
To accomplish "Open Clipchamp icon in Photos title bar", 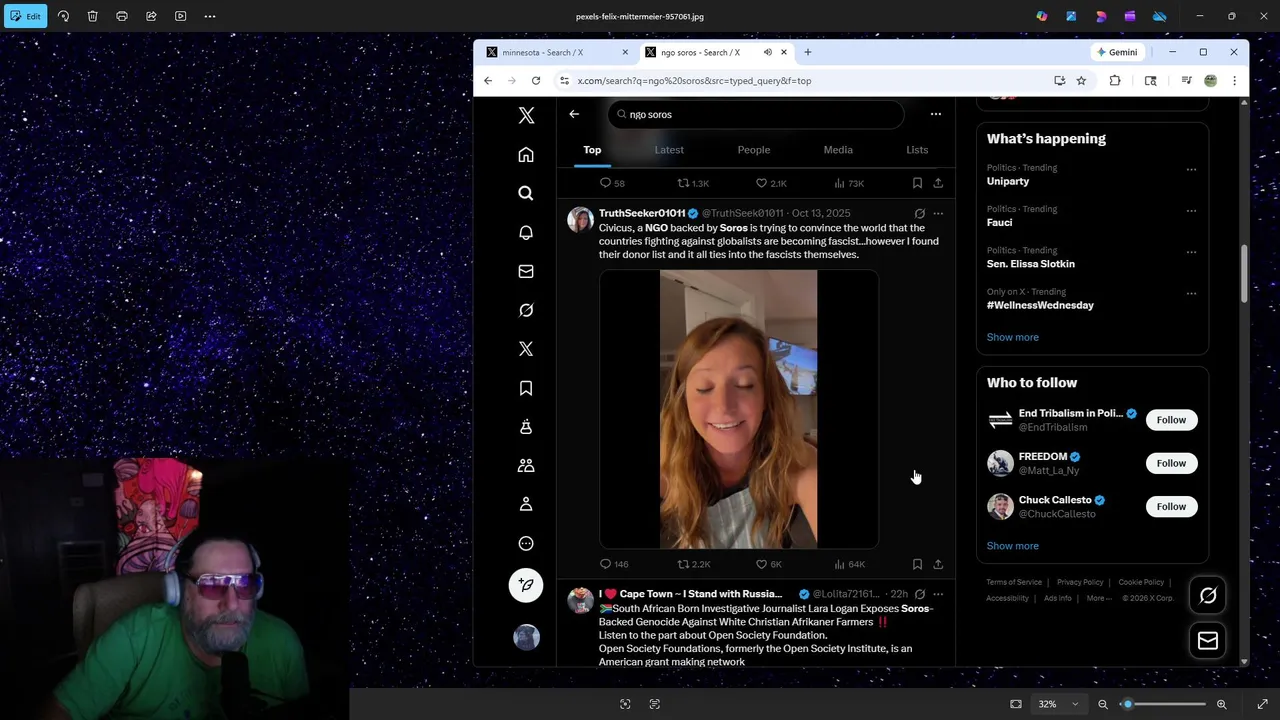I will (1130, 16).
